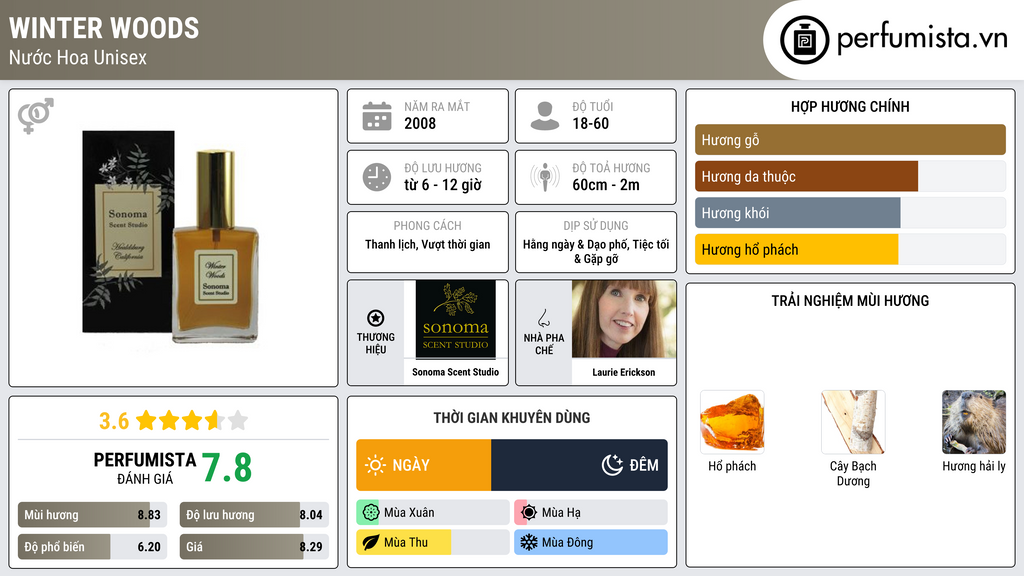Viewport: 1024px width, 576px height.
Task: Click the DỊP SỬ DỤNG label
Action: pos(596,225)
